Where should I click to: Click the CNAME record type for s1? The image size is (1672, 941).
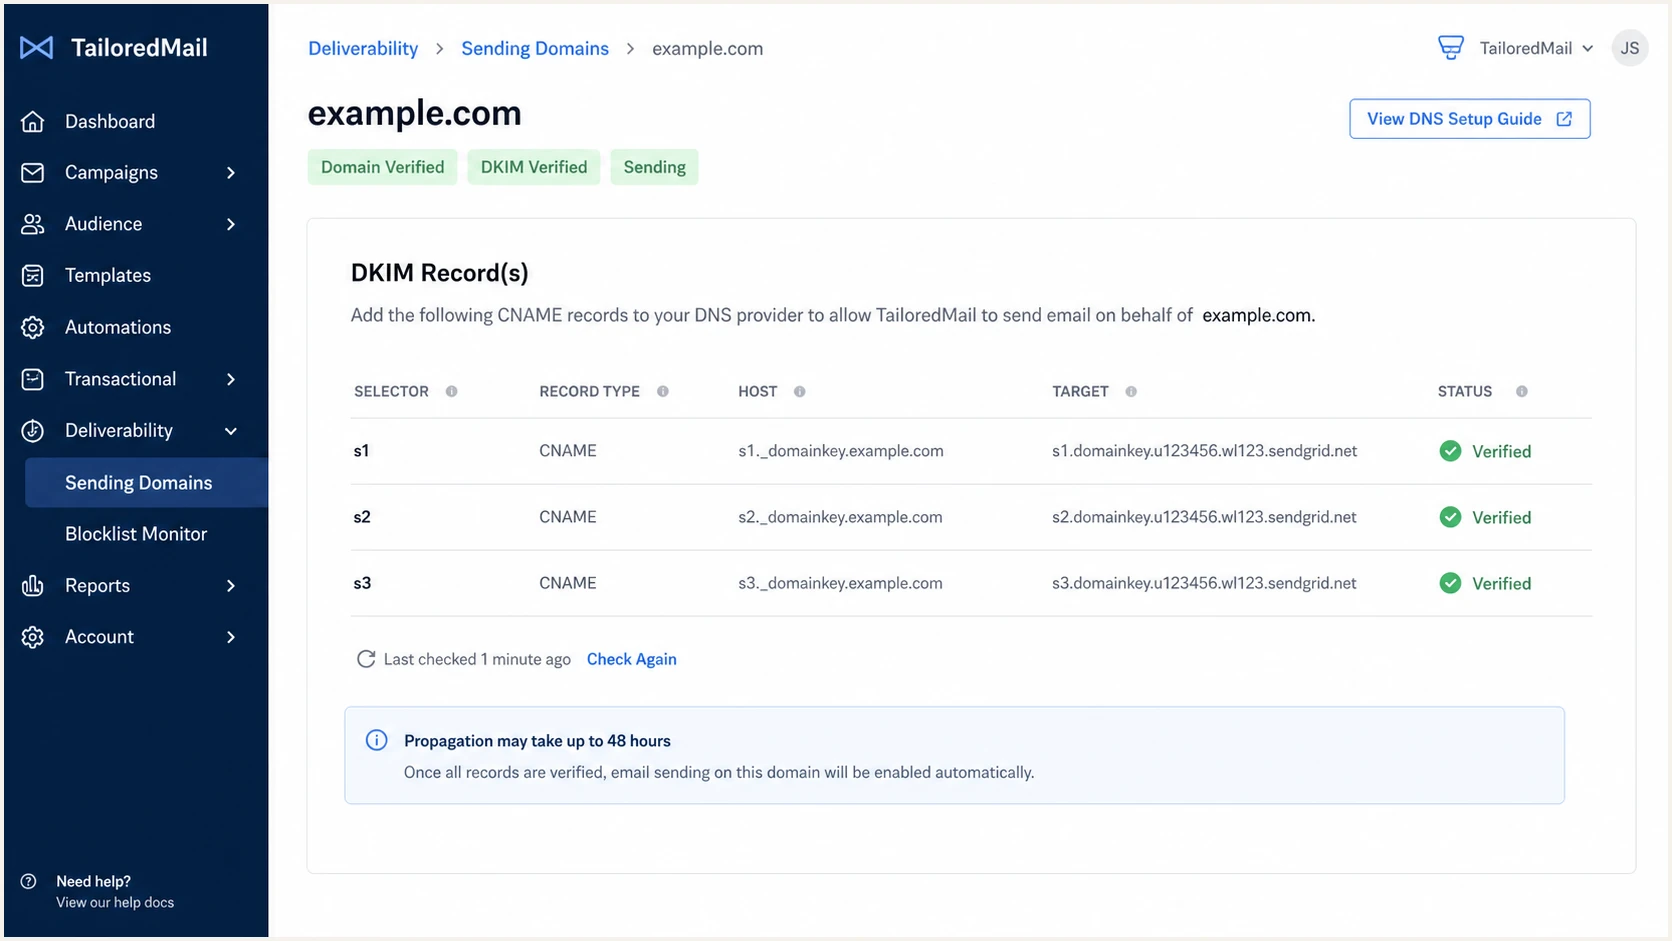[x=568, y=451]
